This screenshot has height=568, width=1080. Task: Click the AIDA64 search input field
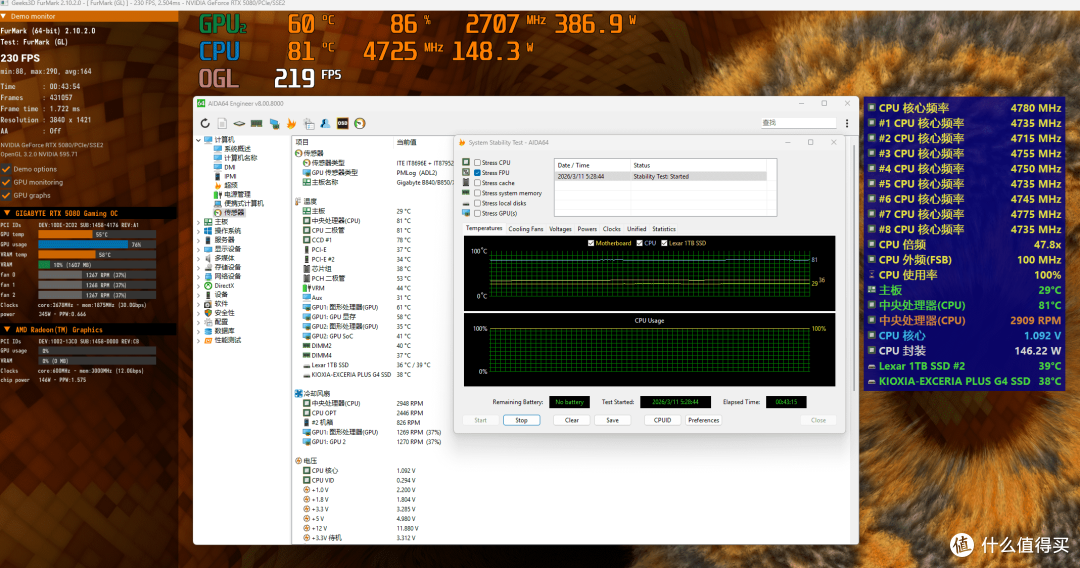point(799,123)
